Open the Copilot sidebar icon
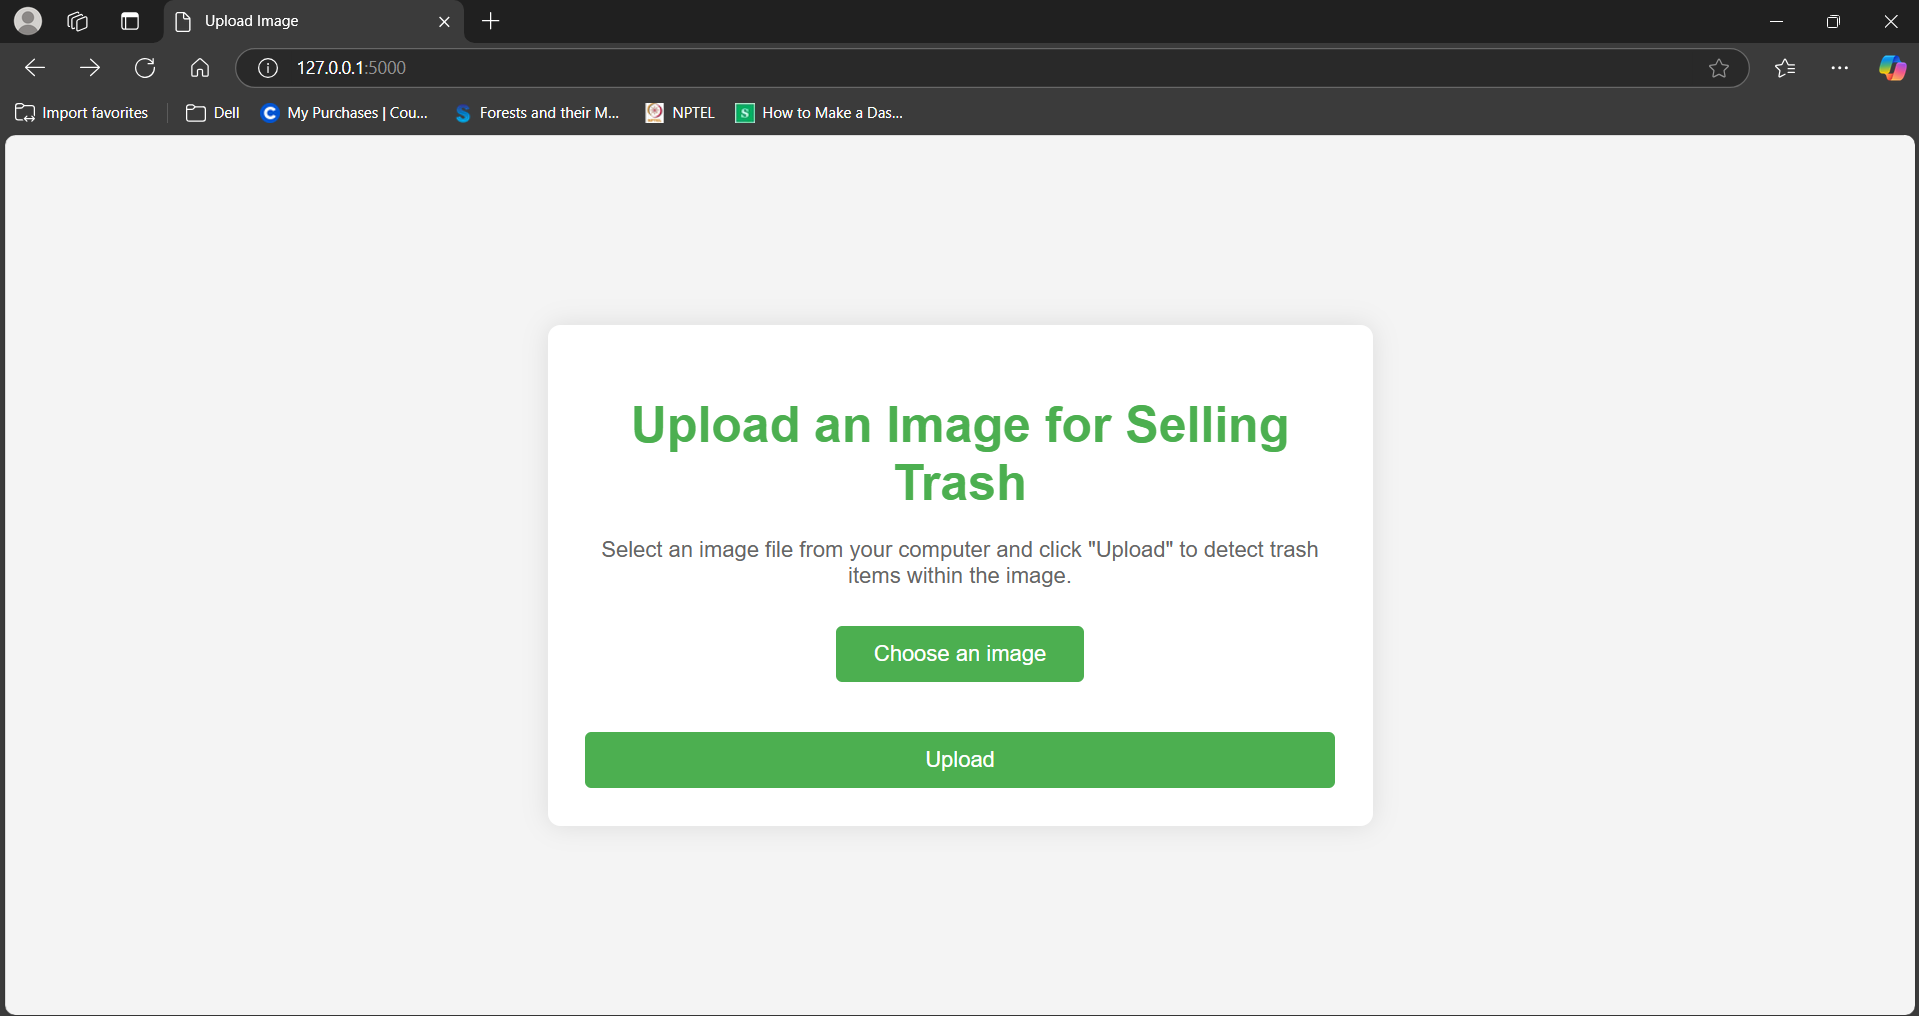The width and height of the screenshot is (1919, 1016). click(1892, 68)
